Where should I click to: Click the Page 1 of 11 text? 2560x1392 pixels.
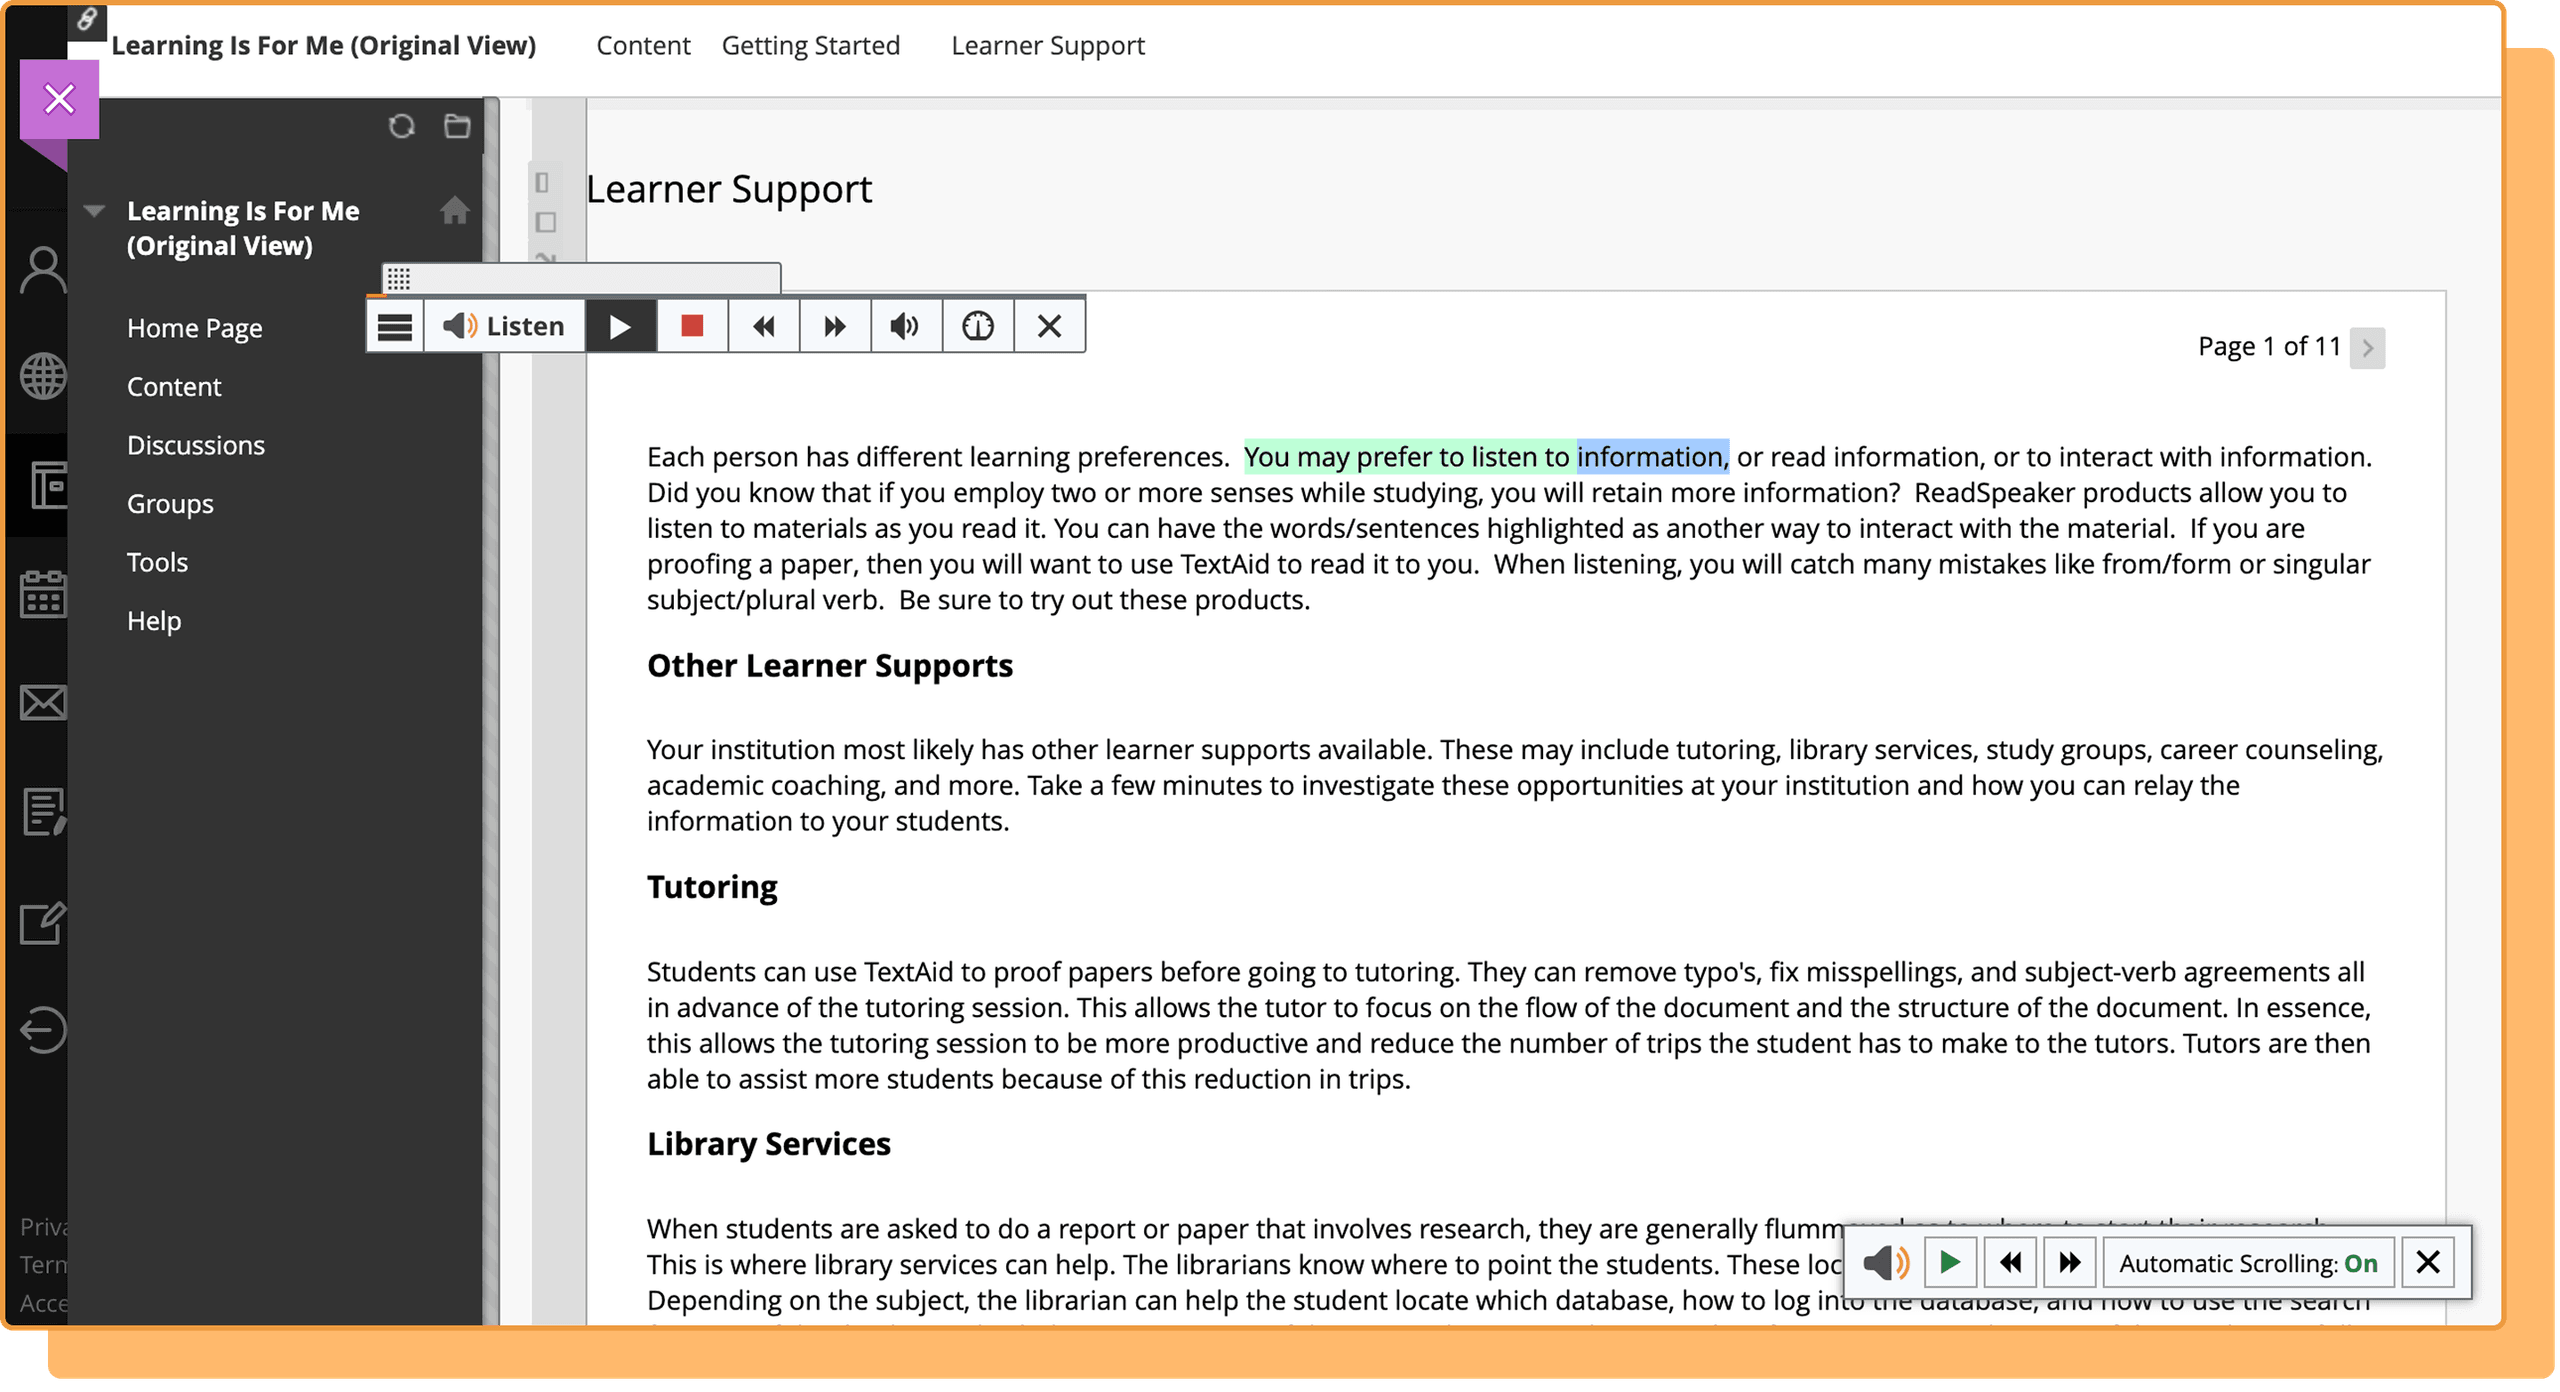(x=2270, y=347)
